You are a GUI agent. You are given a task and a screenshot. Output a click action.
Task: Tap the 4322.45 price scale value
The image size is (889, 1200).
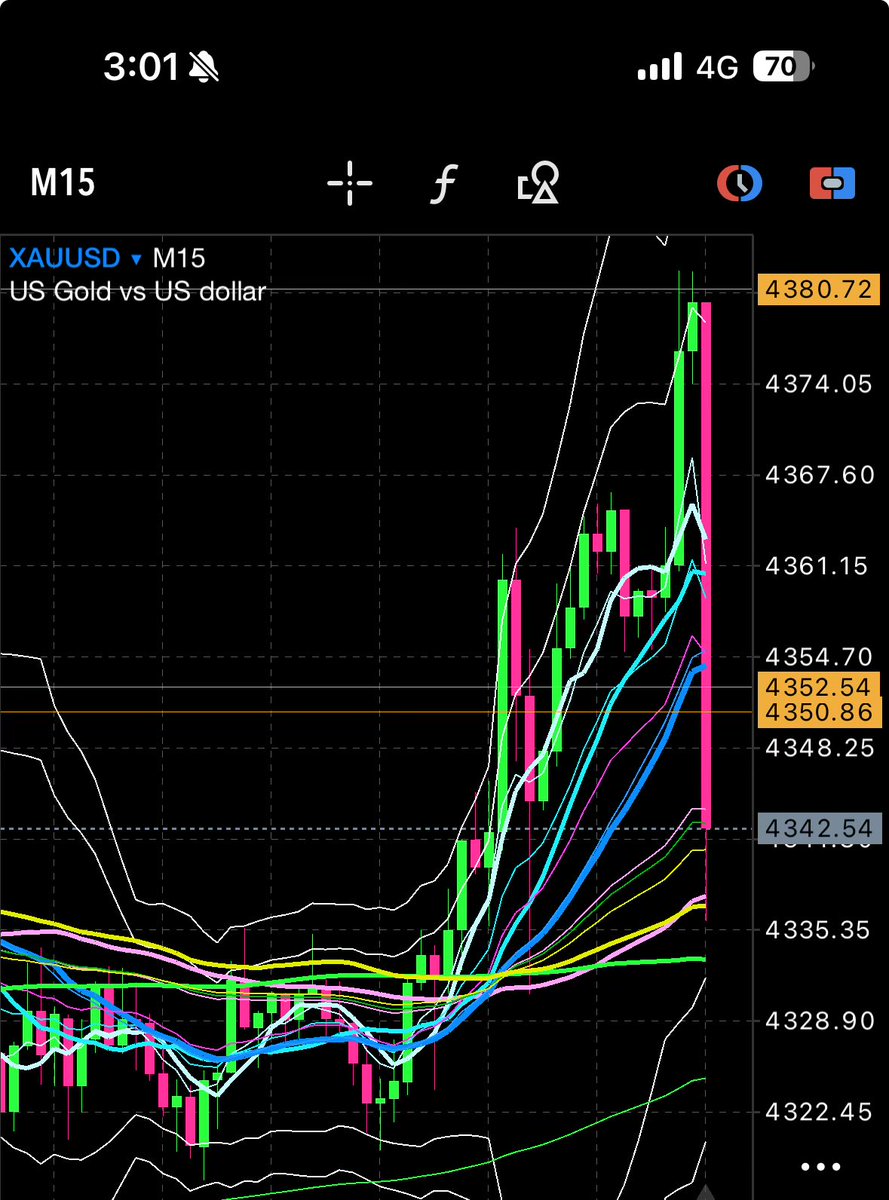[x=819, y=1113]
